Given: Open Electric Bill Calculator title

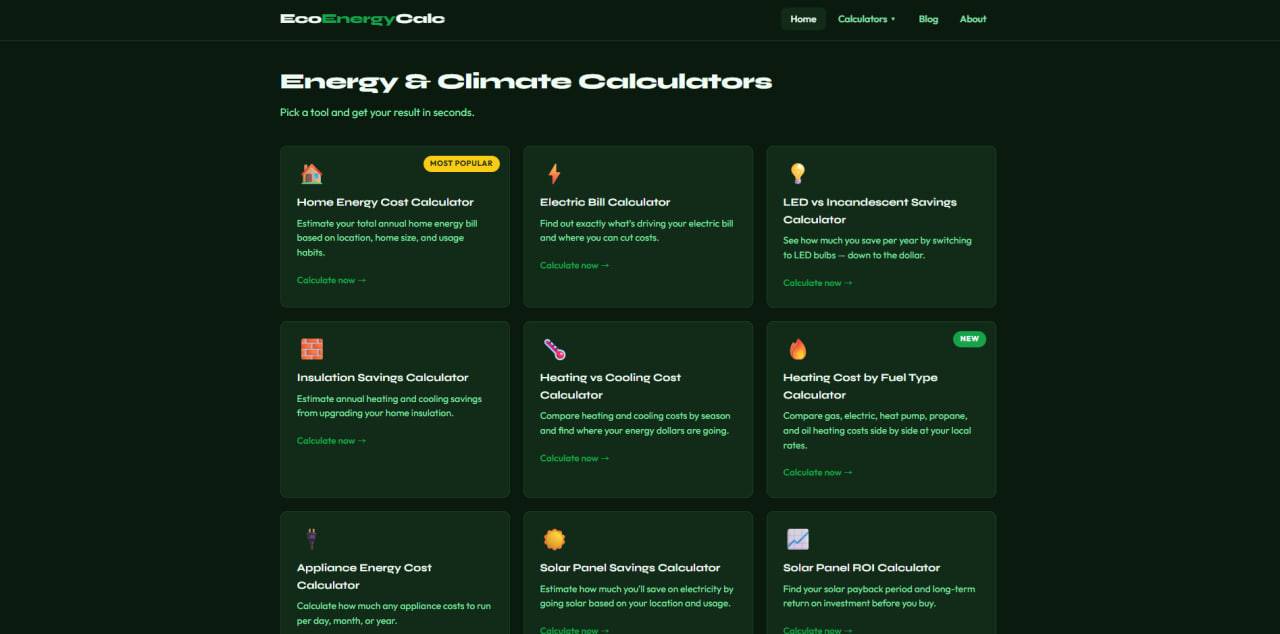Looking at the screenshot, I should 605,202.
